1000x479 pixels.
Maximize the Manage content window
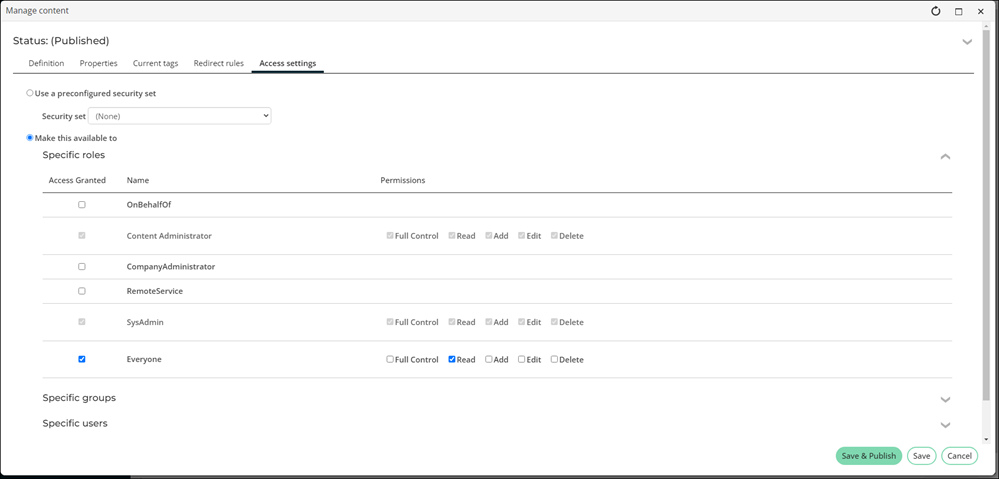[958, 11]
